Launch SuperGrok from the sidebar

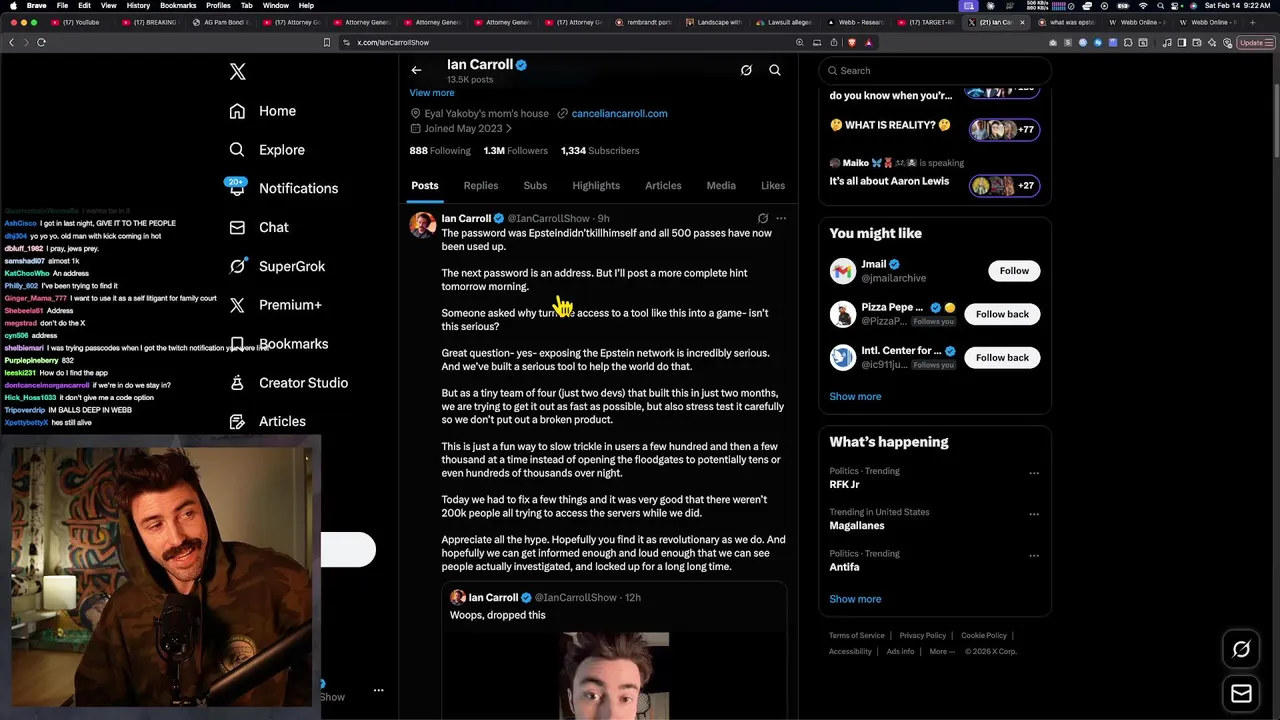click(x=277, y=266)
